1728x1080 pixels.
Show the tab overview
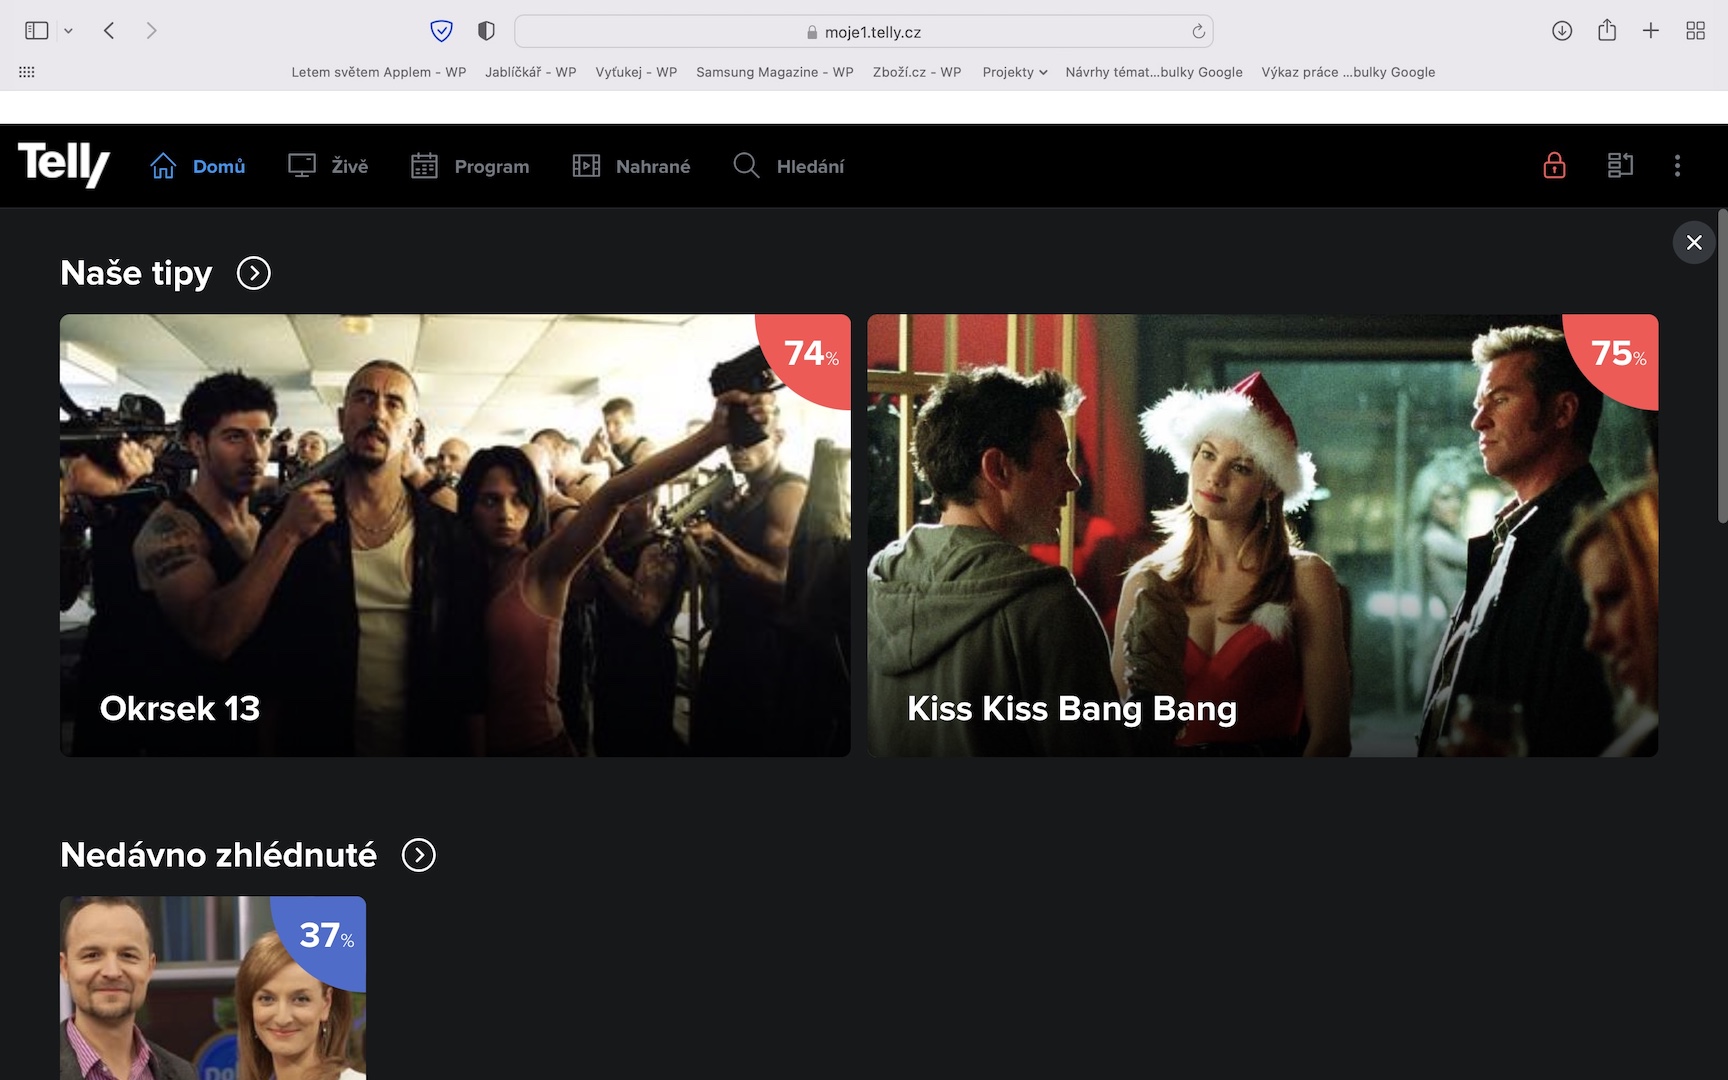coord(1695,31)
